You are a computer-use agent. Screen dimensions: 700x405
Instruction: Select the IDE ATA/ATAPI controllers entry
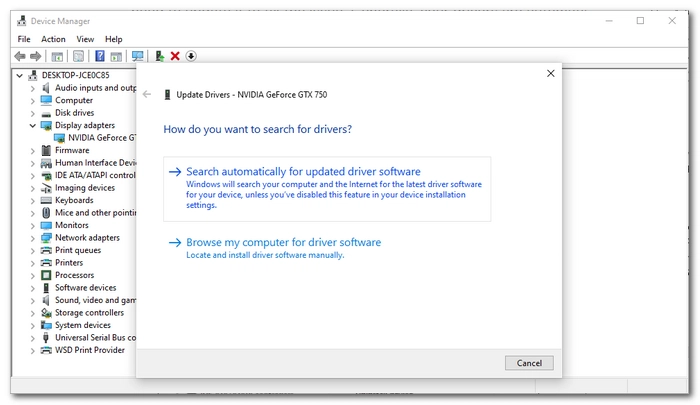pyautogui.click(x=95, y=175)
